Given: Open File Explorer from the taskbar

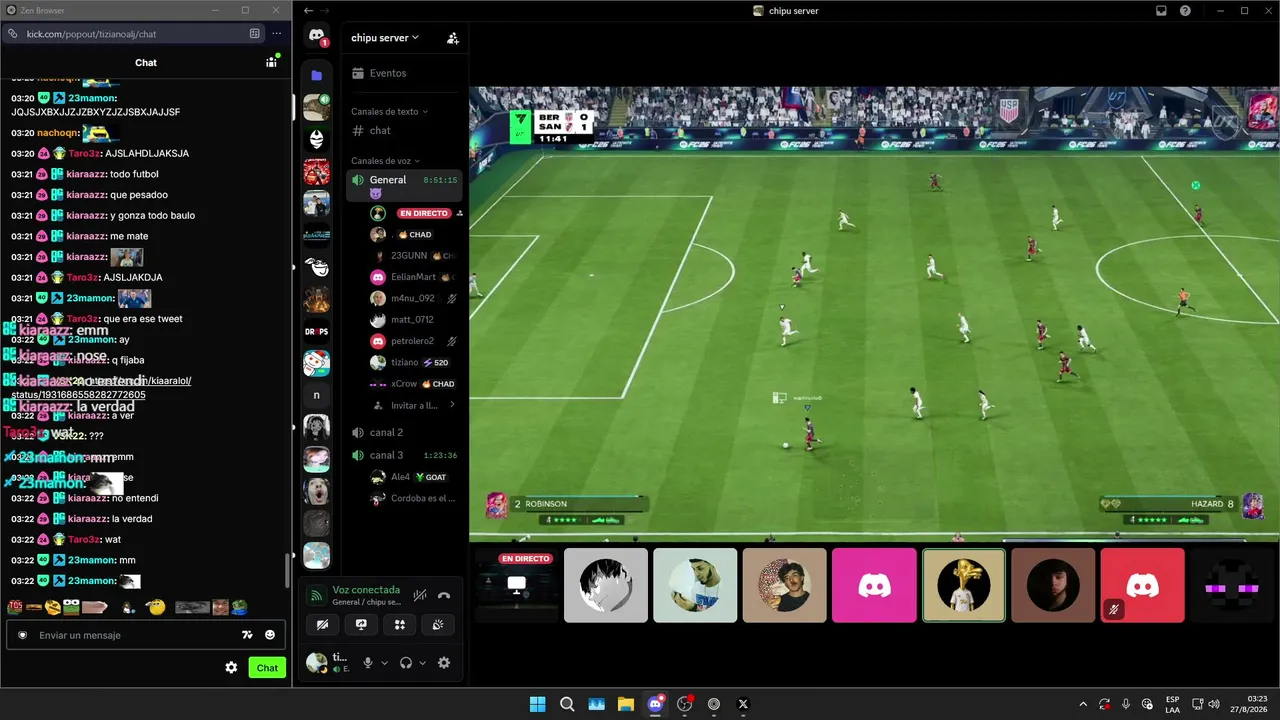Looking at the screenshot, I should (x=626, y=704).
